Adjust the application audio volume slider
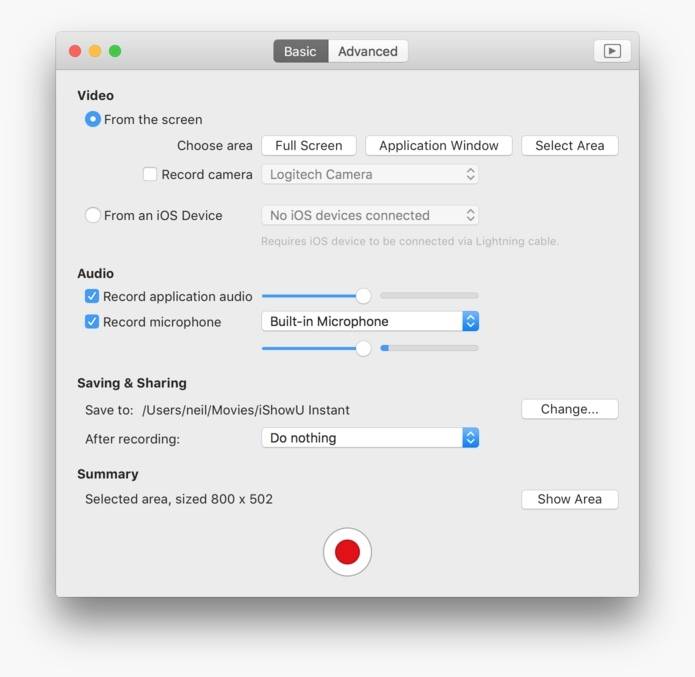The image size is (695, 677). pyautogui.click(x=363, y=296)
